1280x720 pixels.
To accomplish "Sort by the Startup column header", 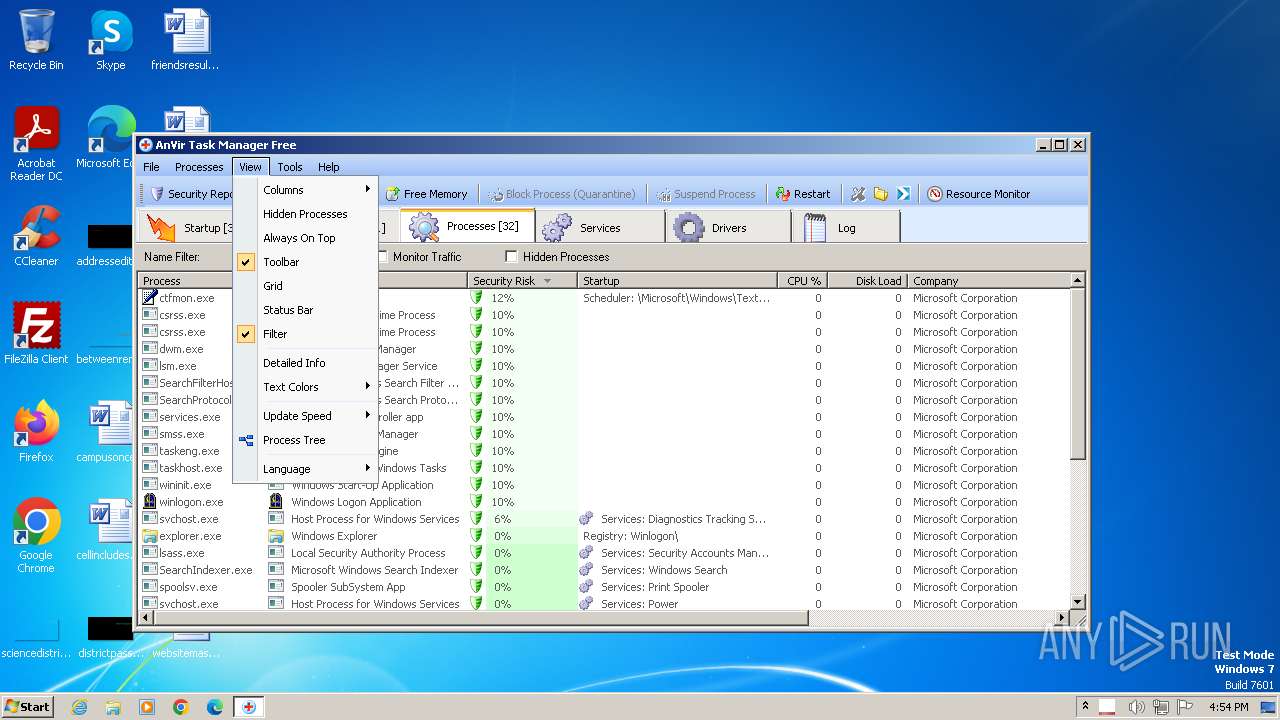I will 678,281.
